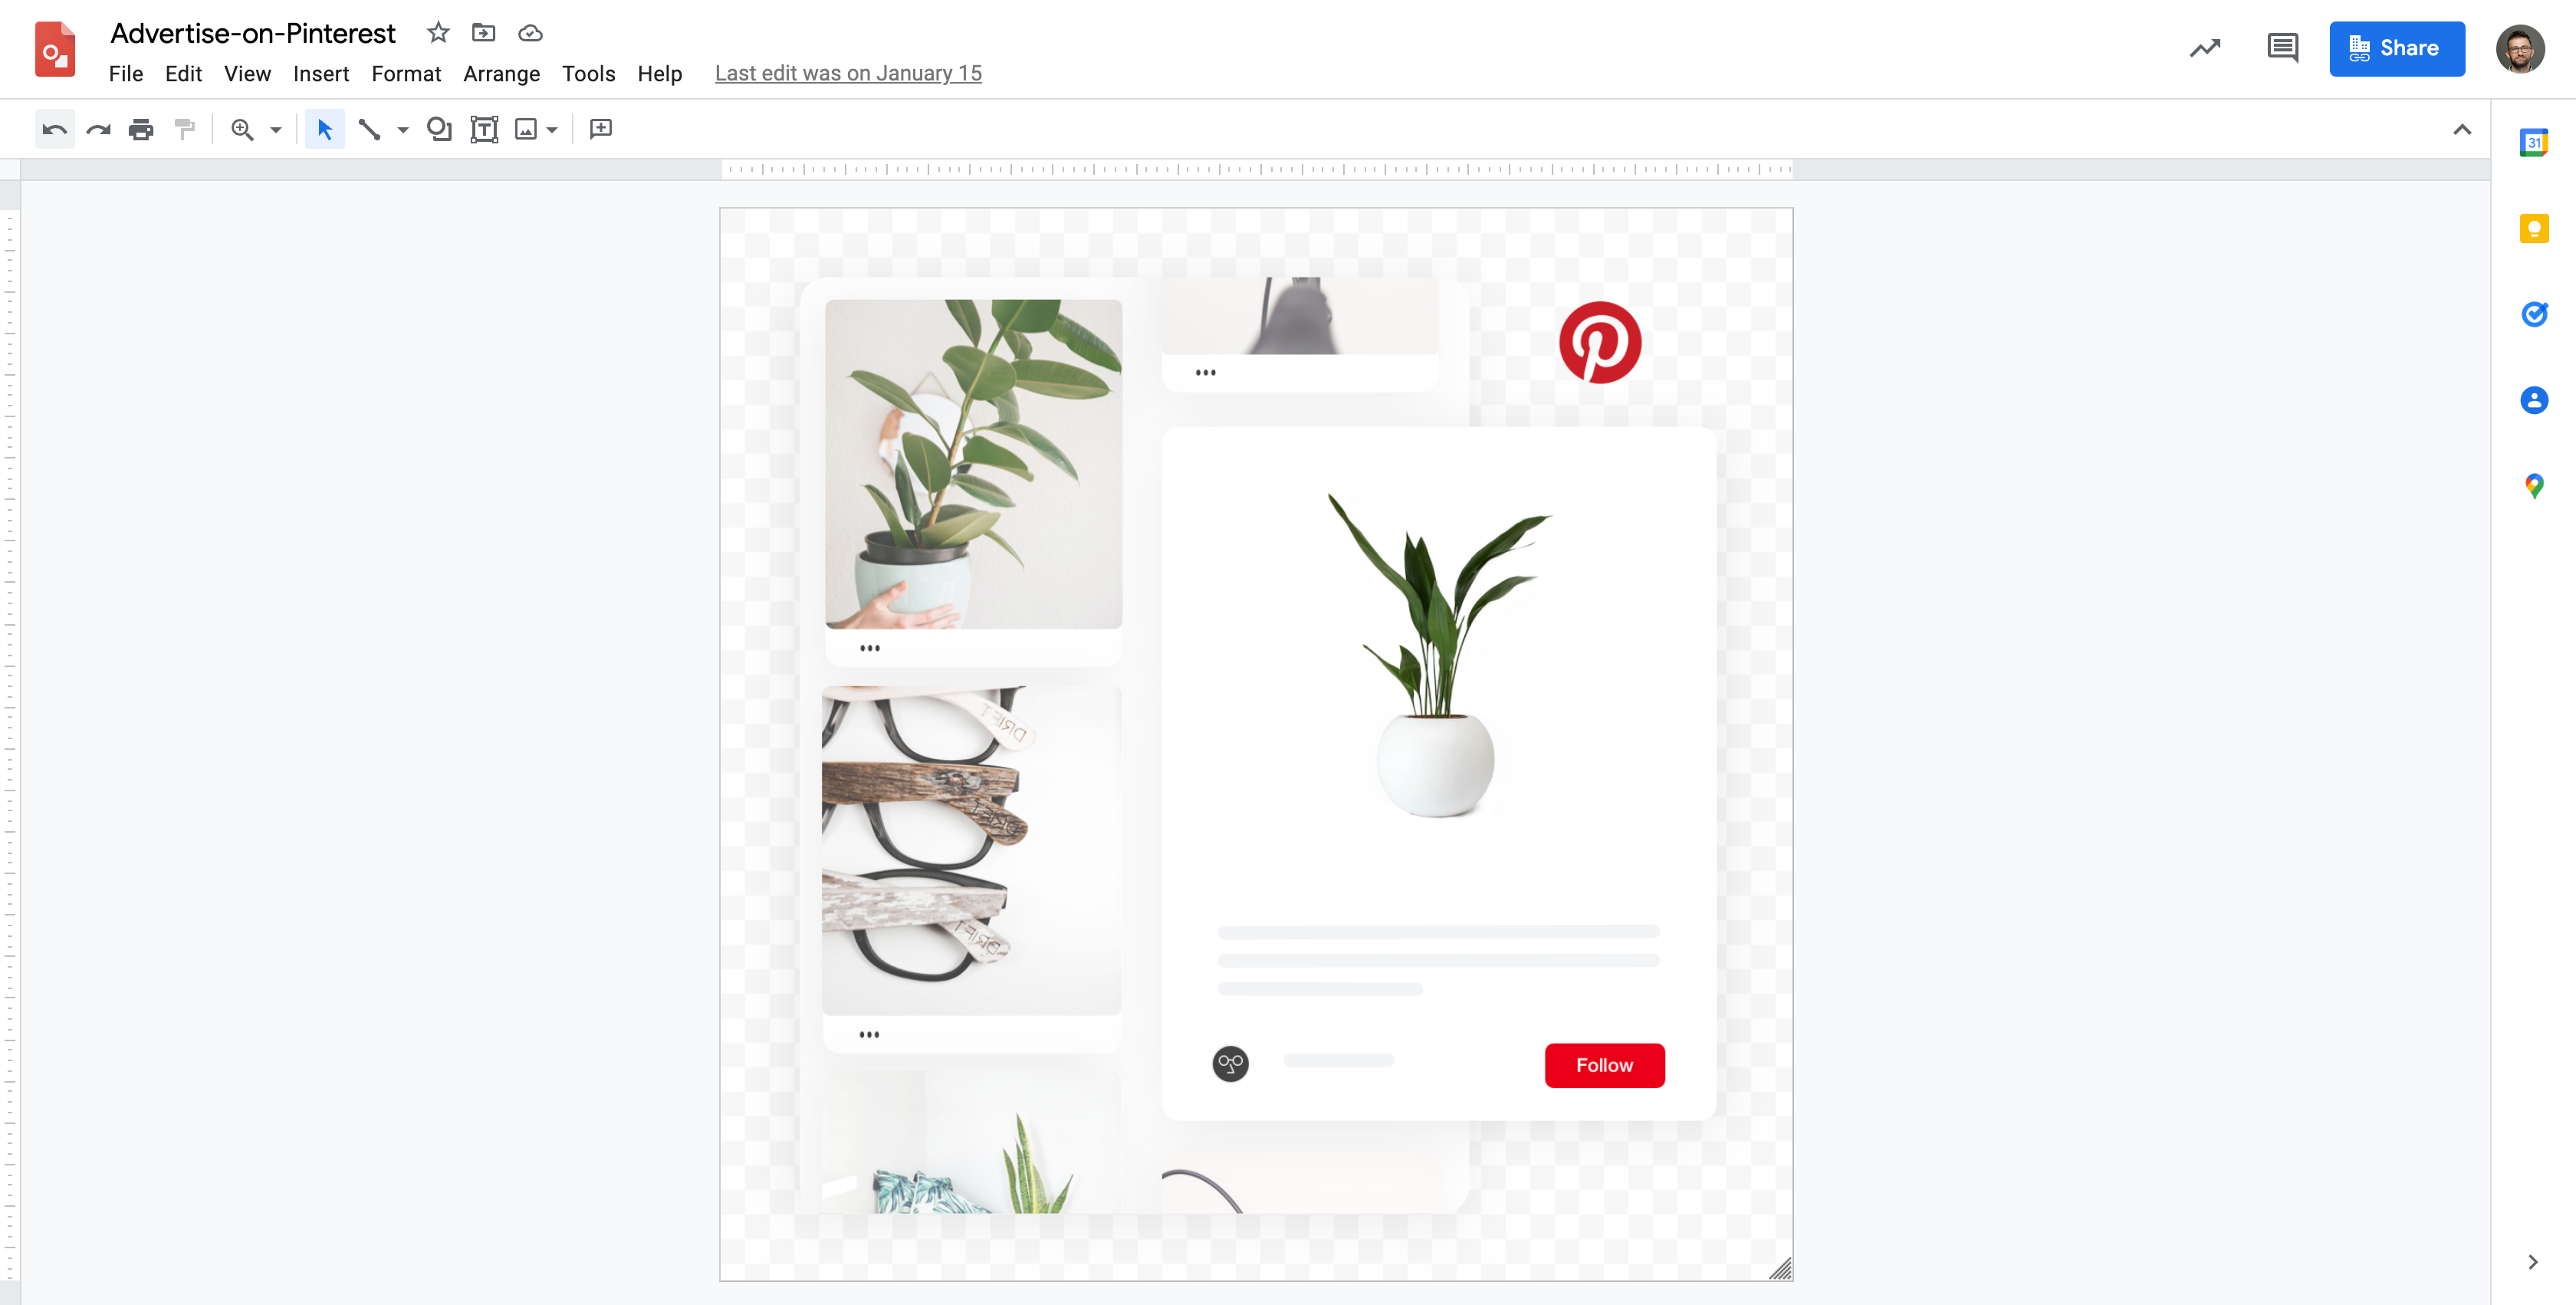Click the undo button
Screen dimensions: 2576x1305
click(51, 128)
